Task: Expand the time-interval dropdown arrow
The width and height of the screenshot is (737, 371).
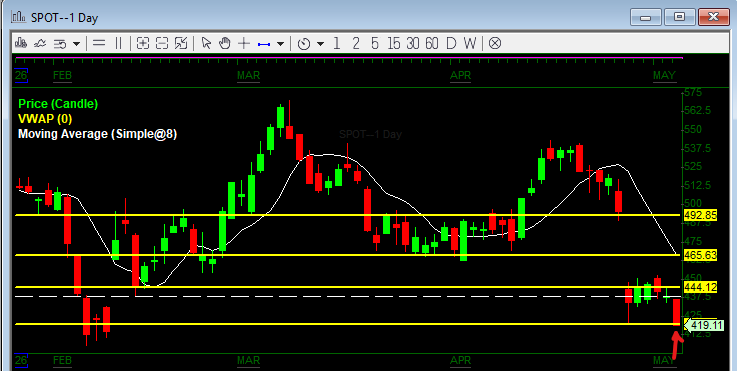Action: click(321, 44)
